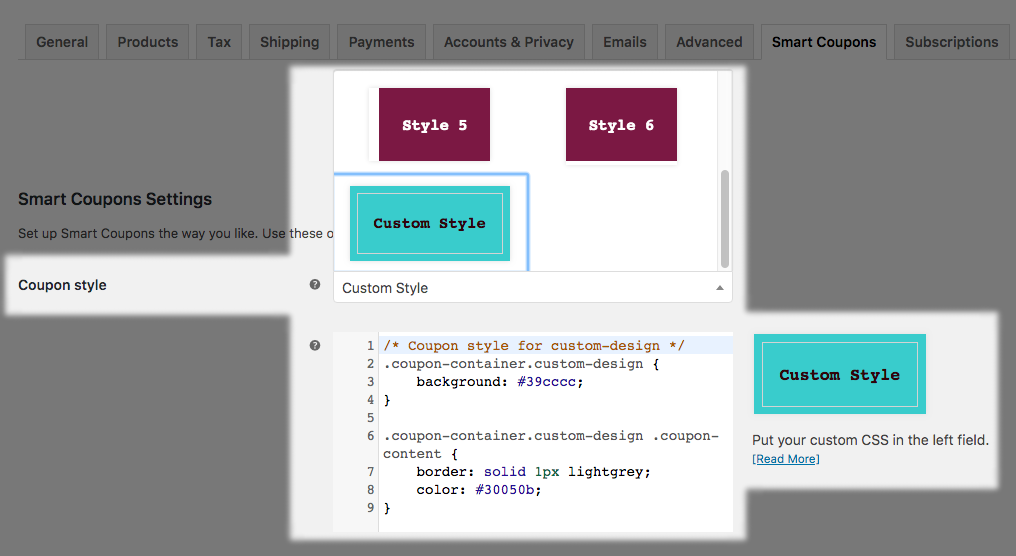The height and width of the screenshot is (556, 1016).
Task: Click the #39cccc background value
Action: click(x=546, y=382)
